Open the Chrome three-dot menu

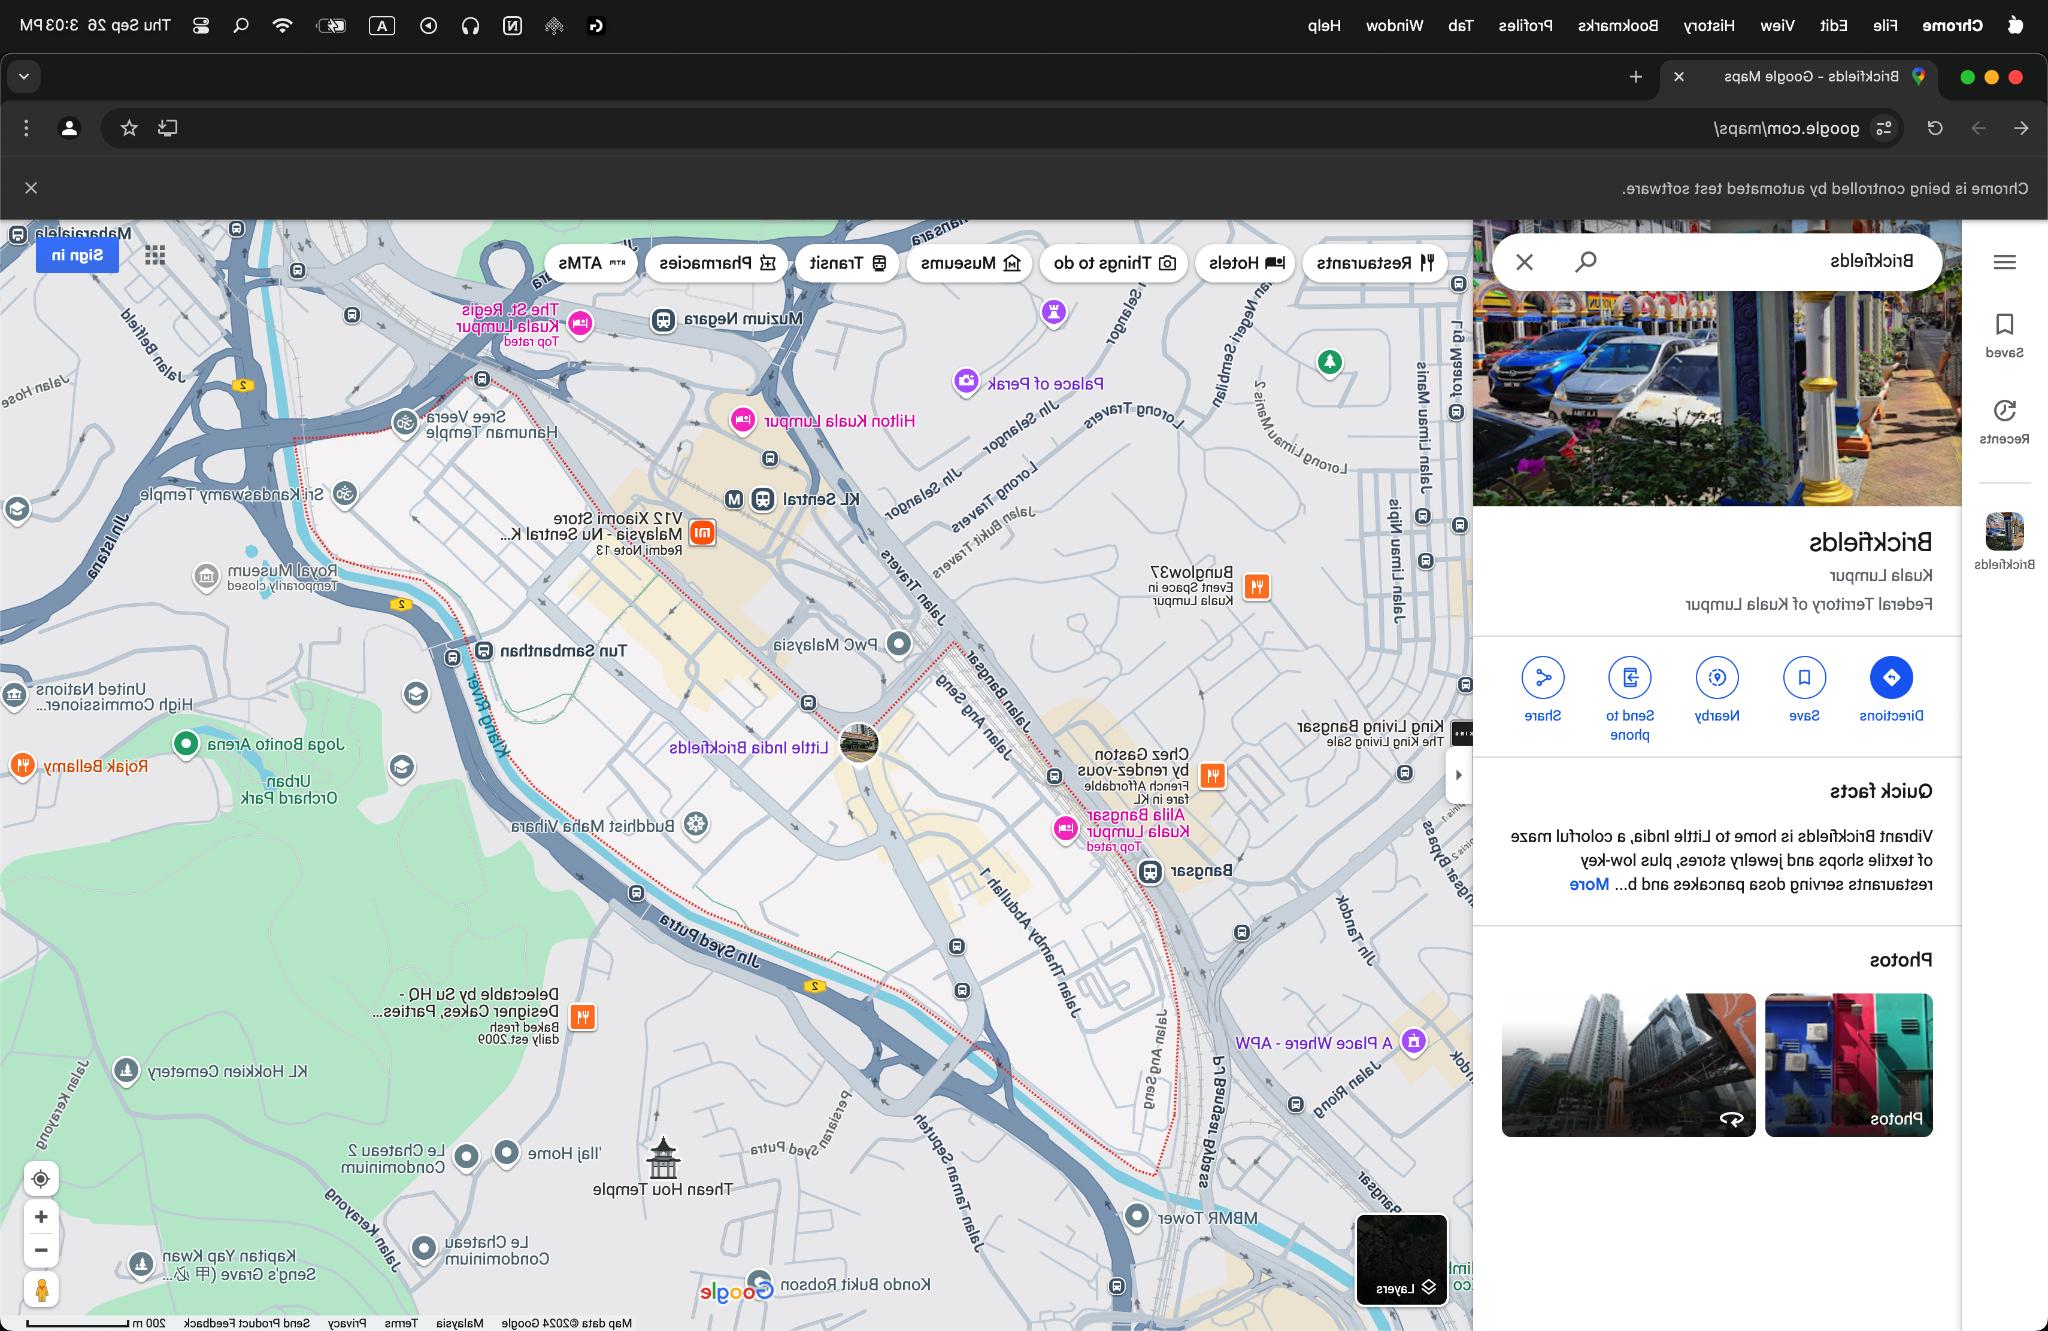tap(27, 128)
